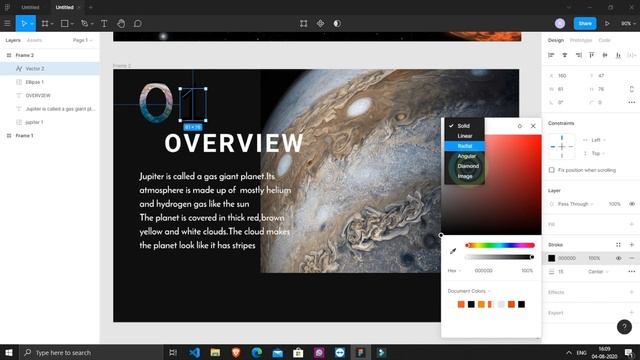Click the Present play icon
Screen dimensions: 640x360
point(607,24)
